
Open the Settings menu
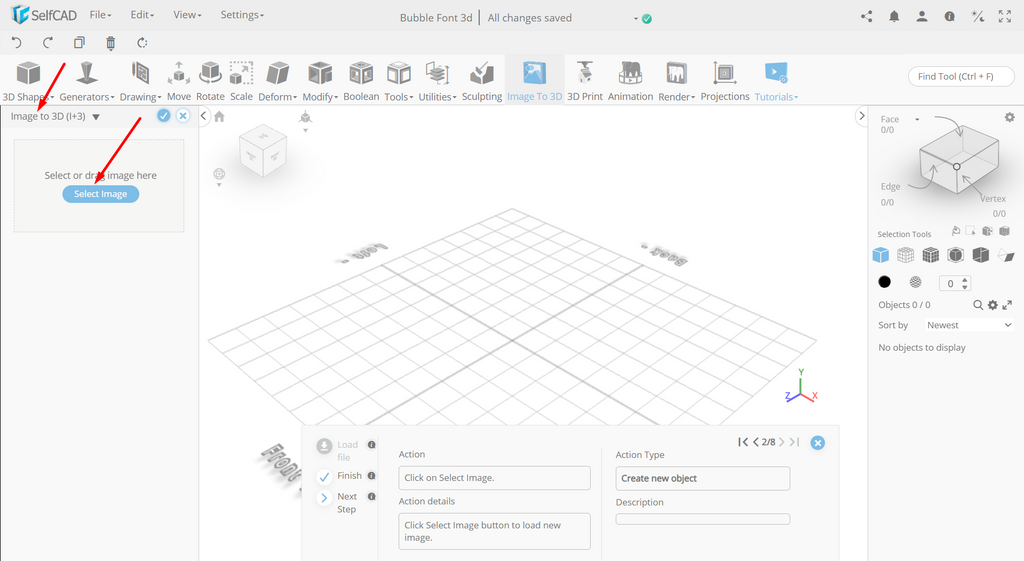point(242,15)
